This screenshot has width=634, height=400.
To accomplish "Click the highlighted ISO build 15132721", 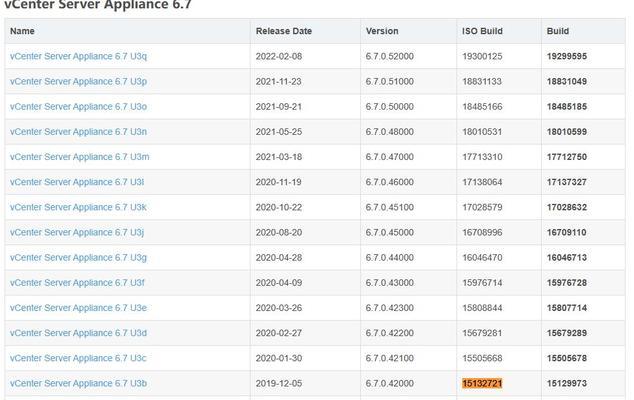I will (x=482, y=383).
